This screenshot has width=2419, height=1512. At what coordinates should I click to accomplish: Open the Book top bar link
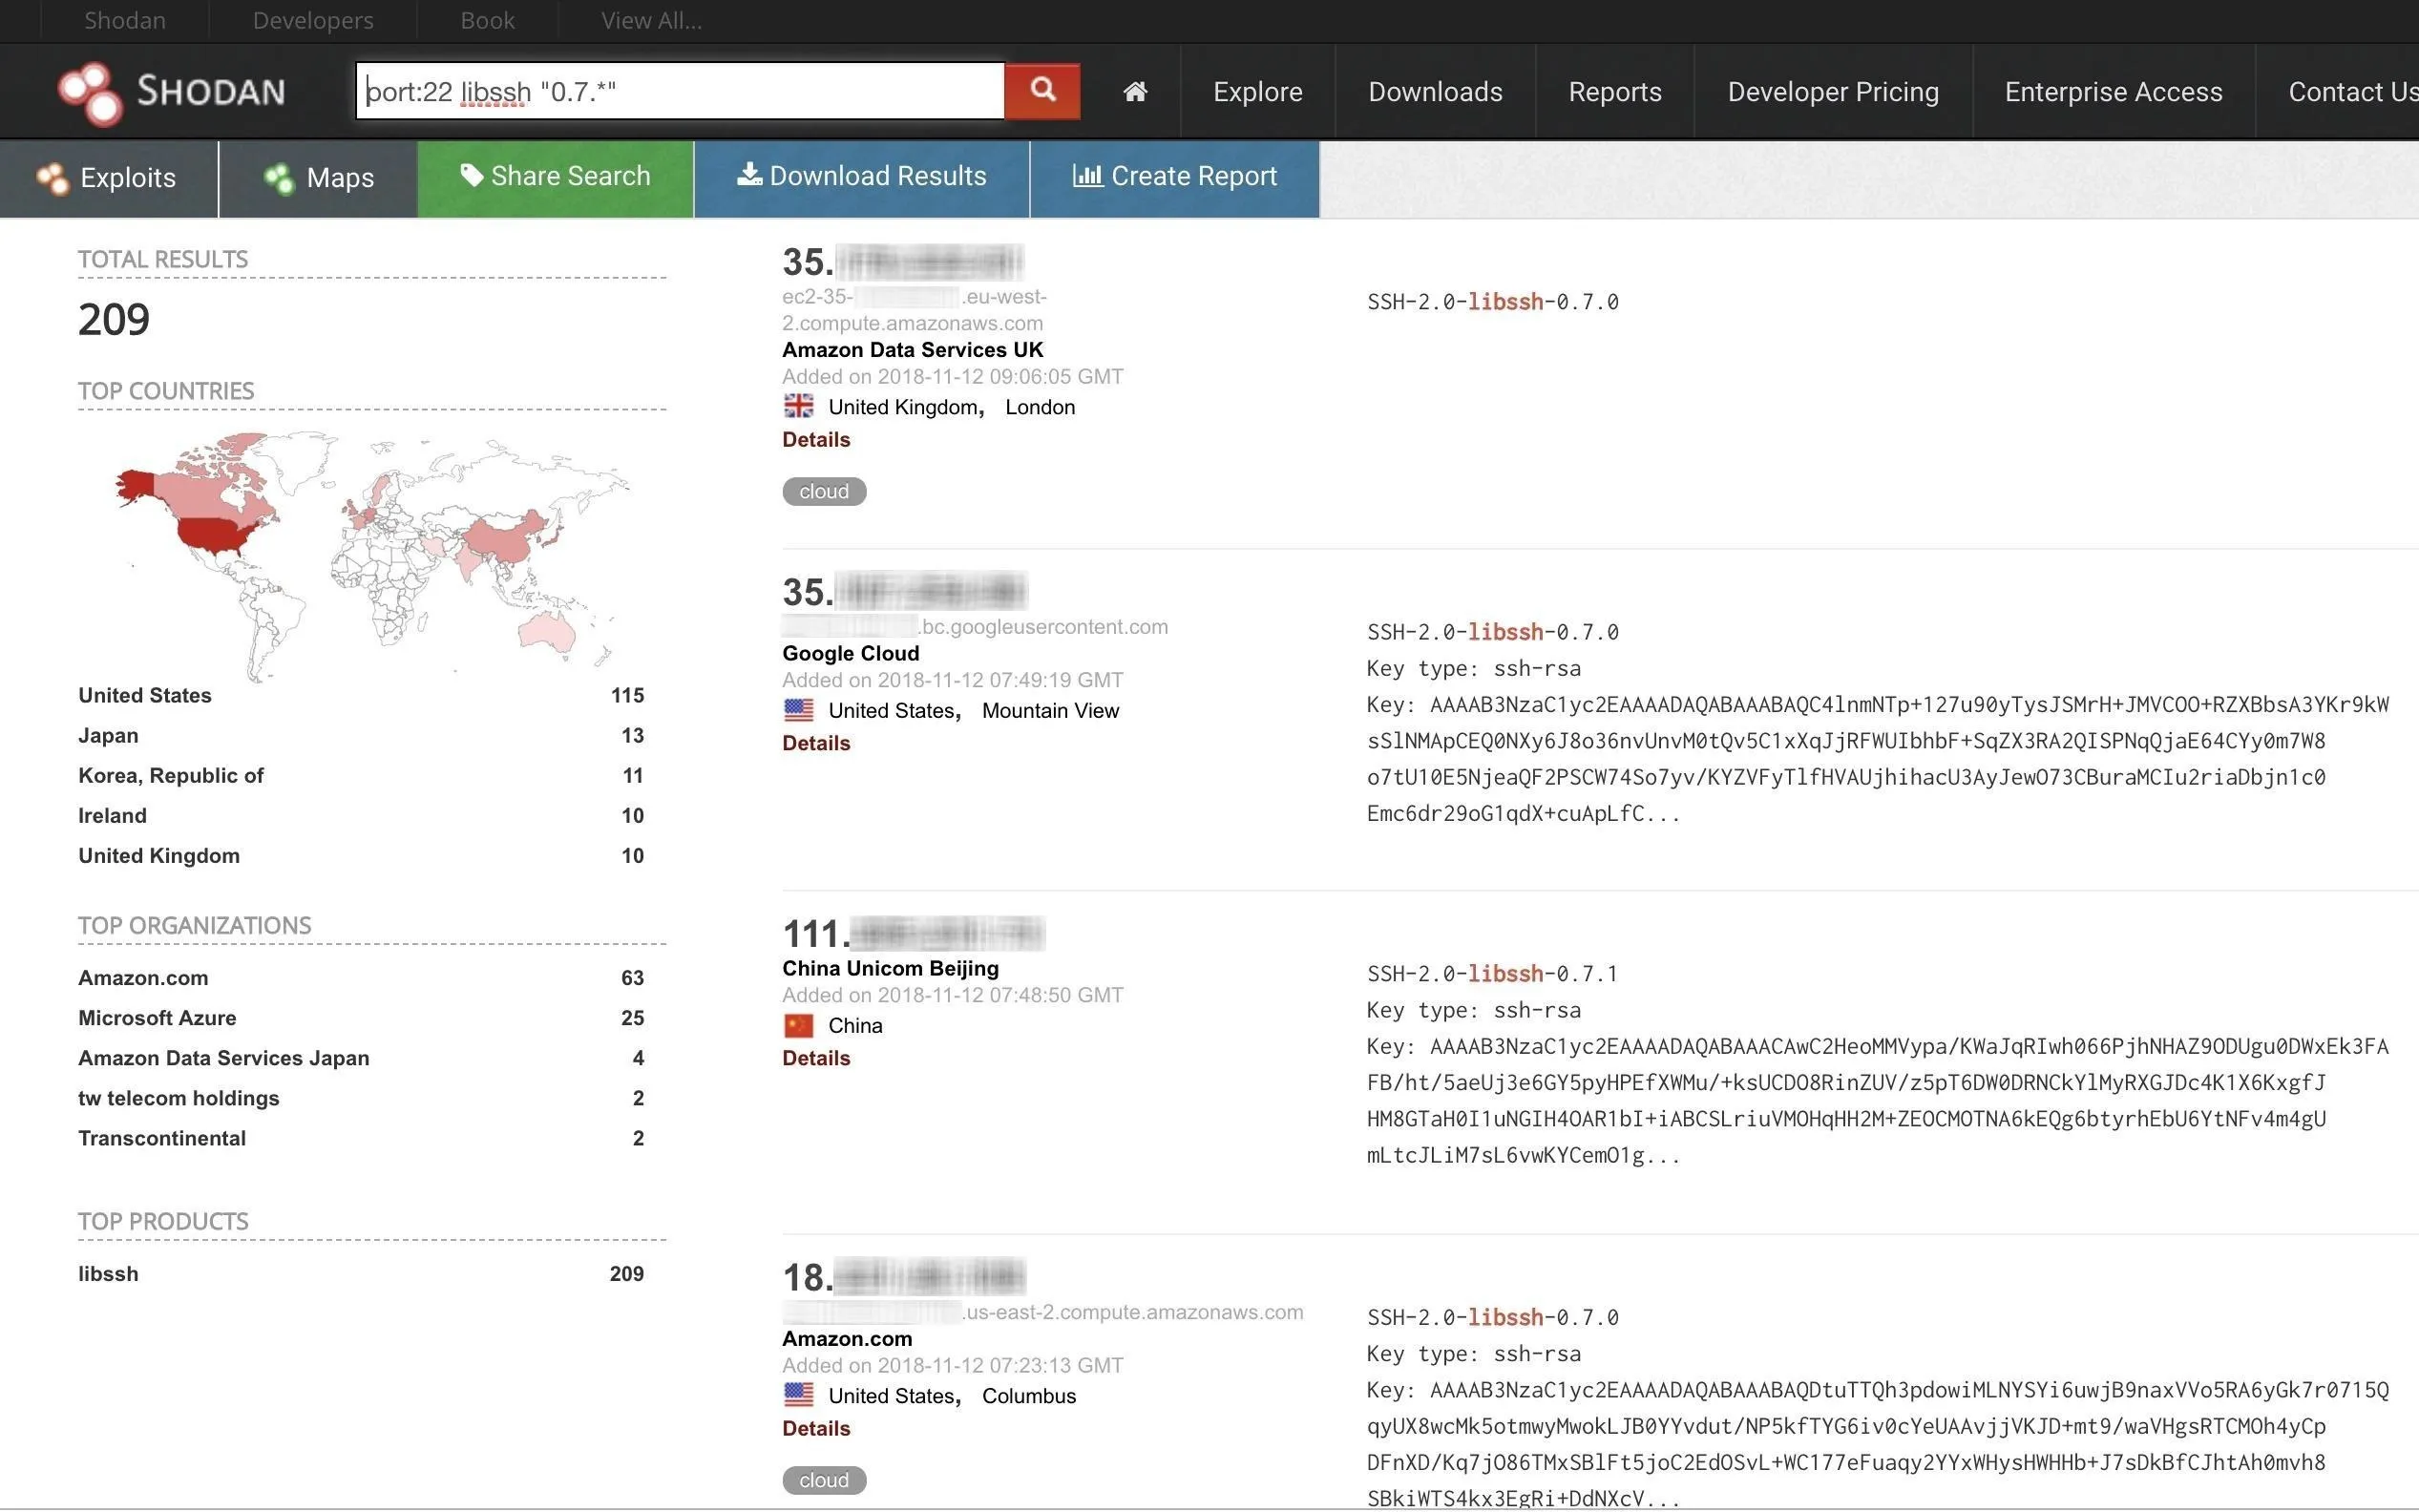click(487, 20)
